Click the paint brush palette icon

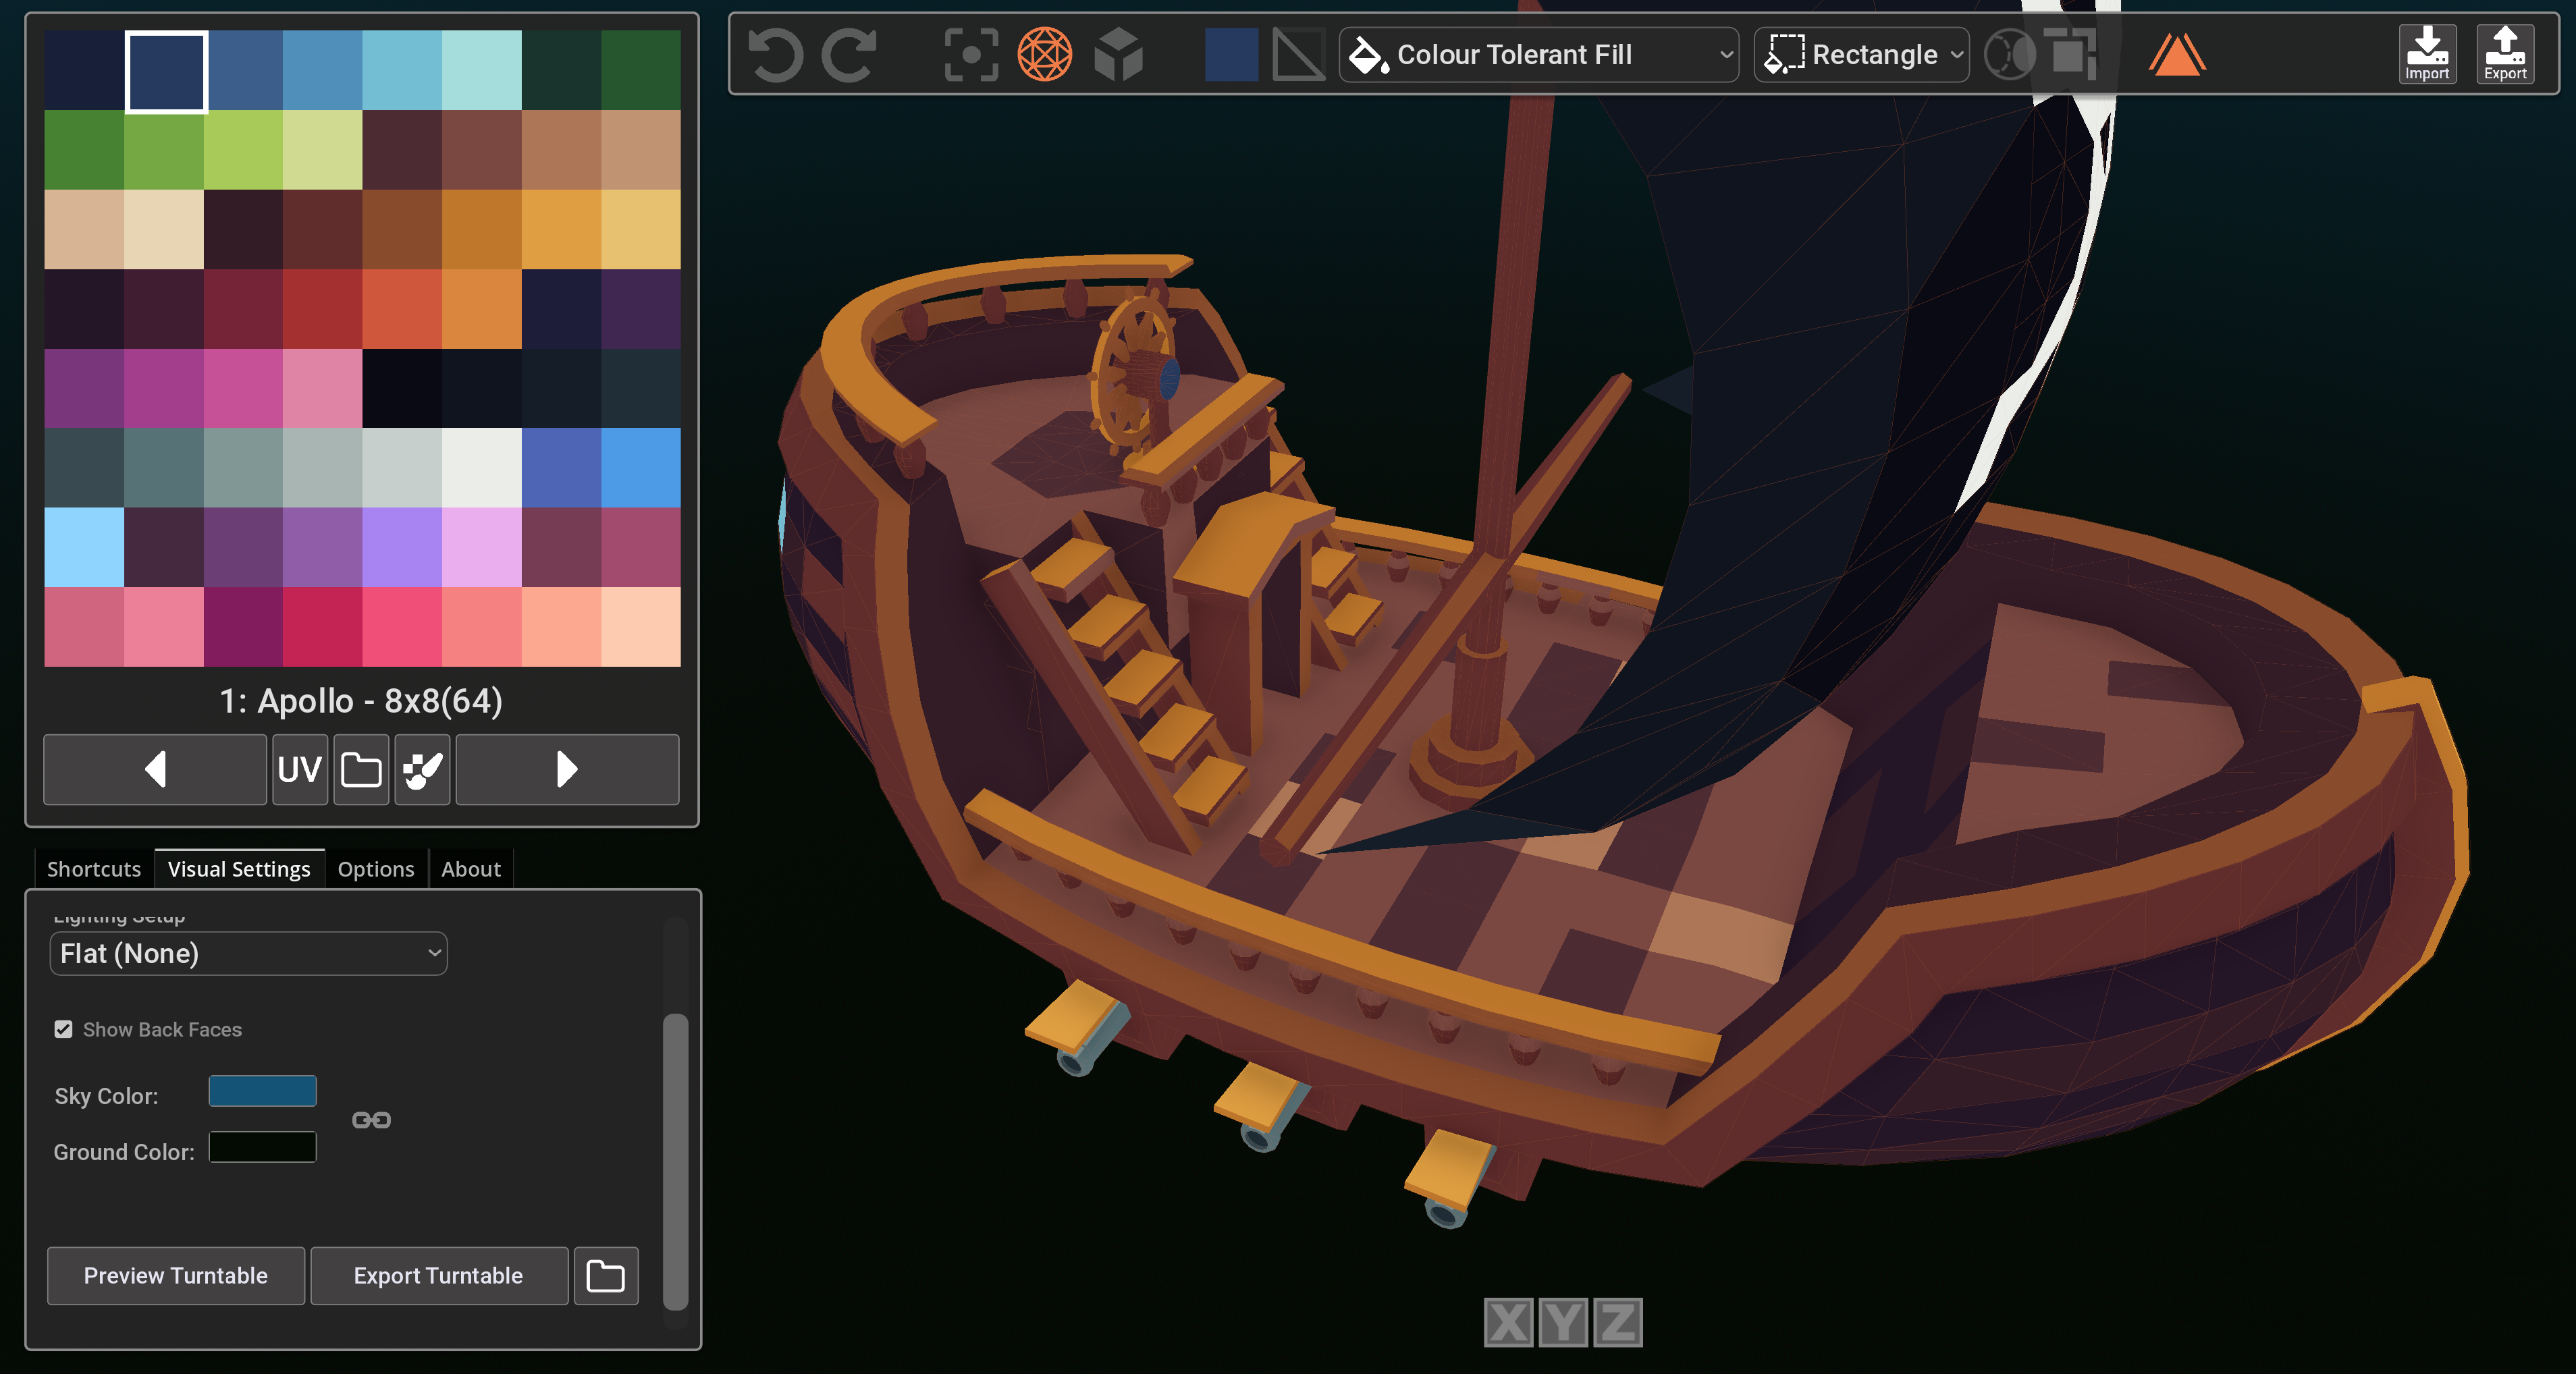click(x=422, y=769)
